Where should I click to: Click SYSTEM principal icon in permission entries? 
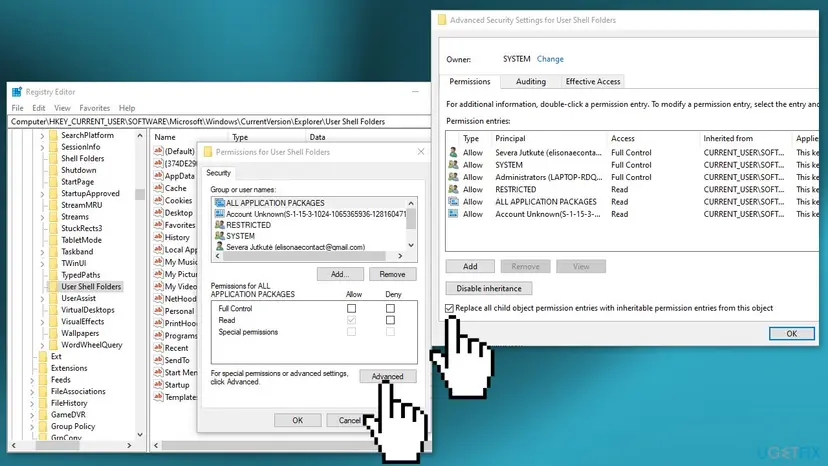click(x=453, y=164)
